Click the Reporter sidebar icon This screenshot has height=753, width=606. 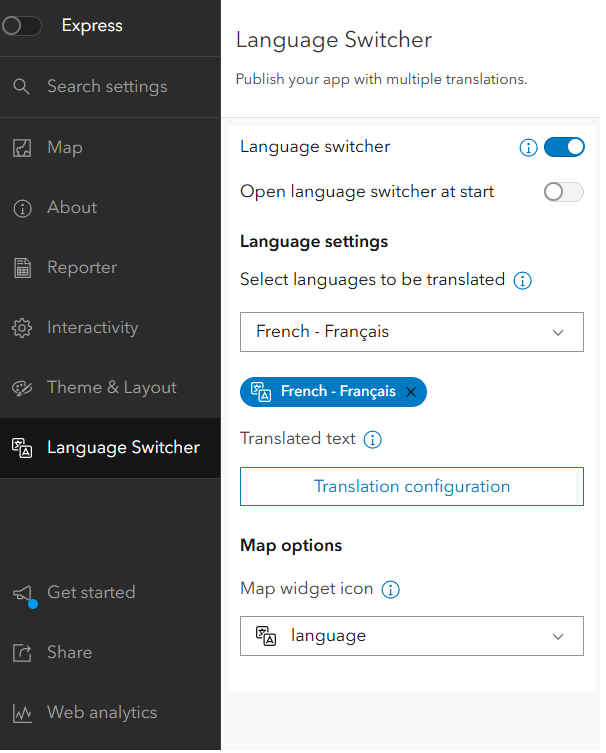(22, 267)
